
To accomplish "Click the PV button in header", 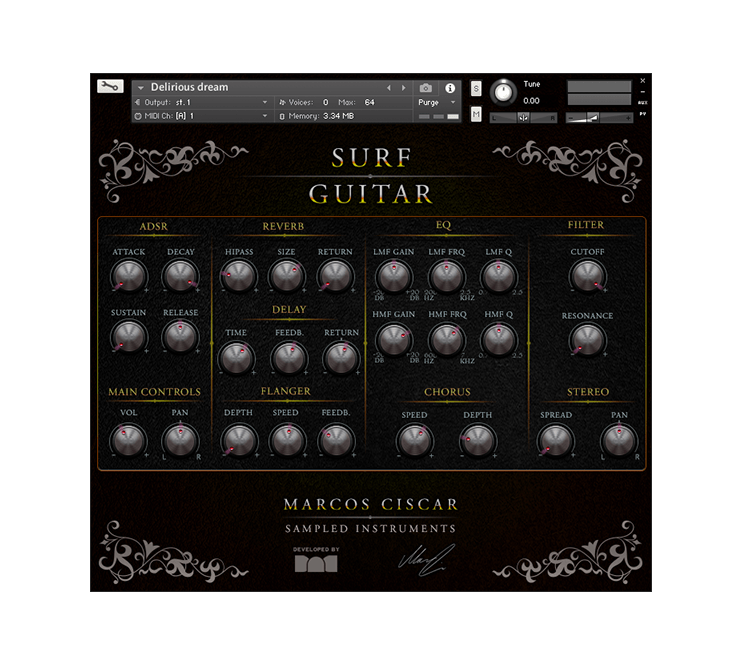I will pos(642,114).
